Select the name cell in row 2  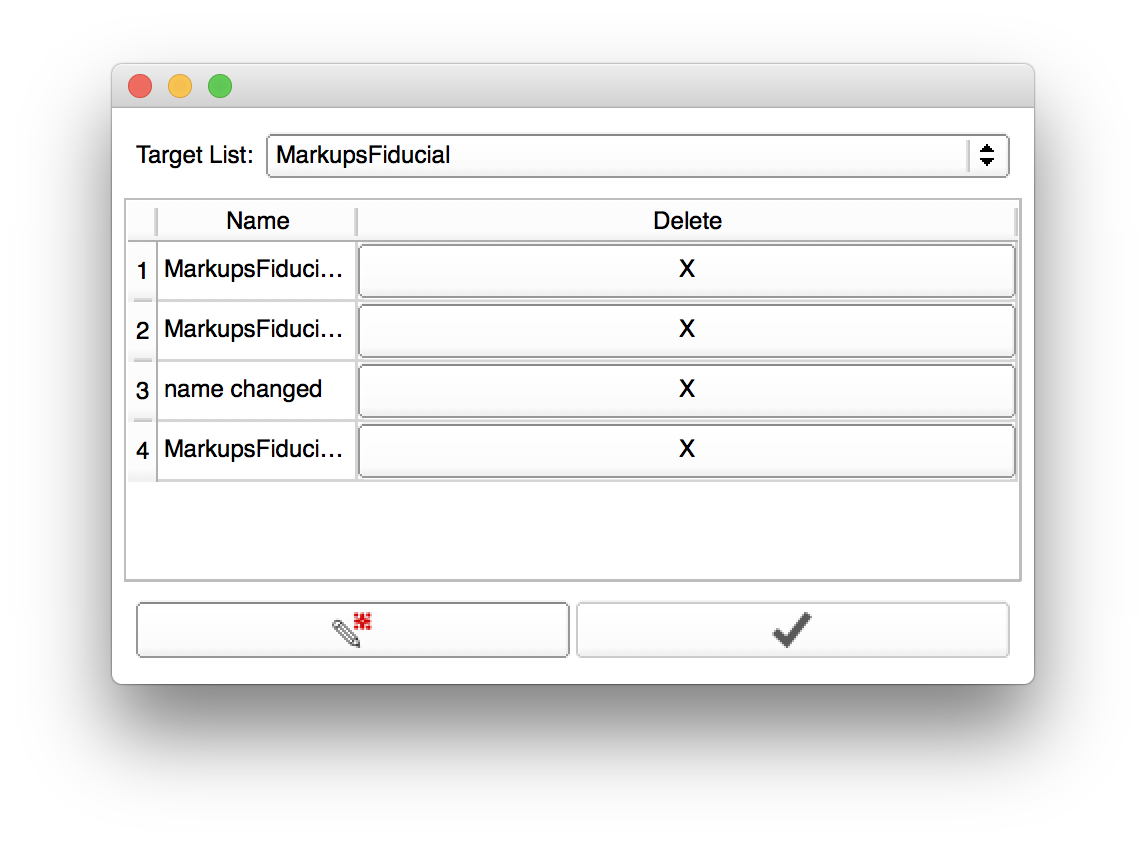(x=257, y=330)
